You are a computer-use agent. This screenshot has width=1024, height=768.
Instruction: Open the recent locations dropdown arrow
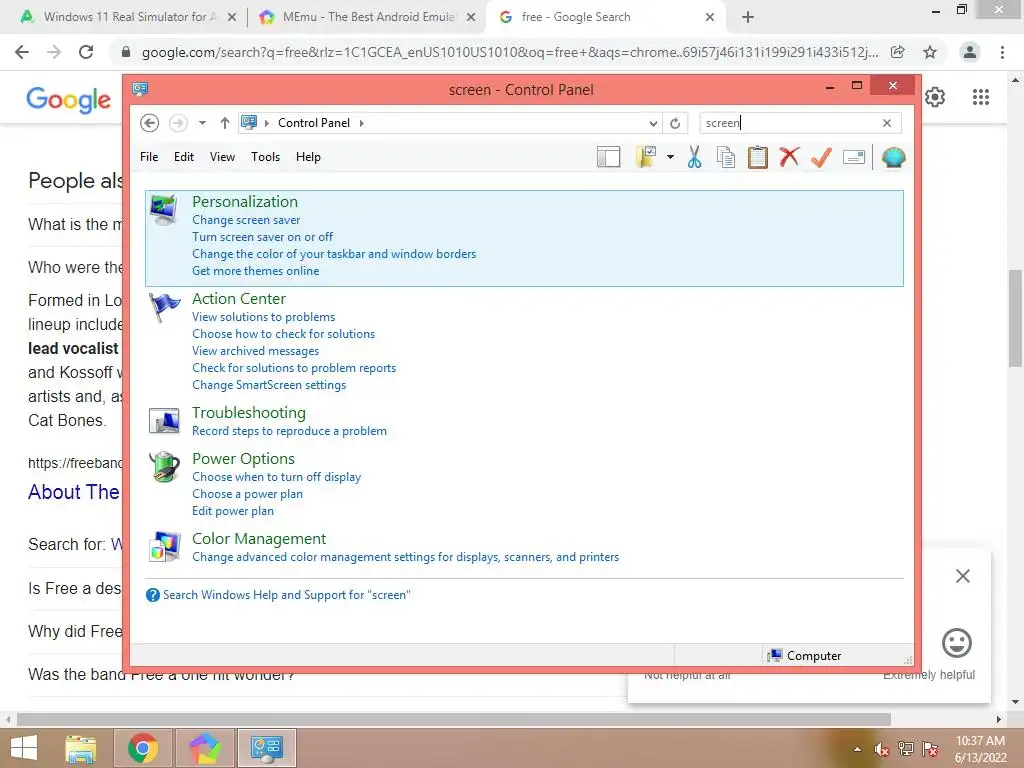(202, 123)
